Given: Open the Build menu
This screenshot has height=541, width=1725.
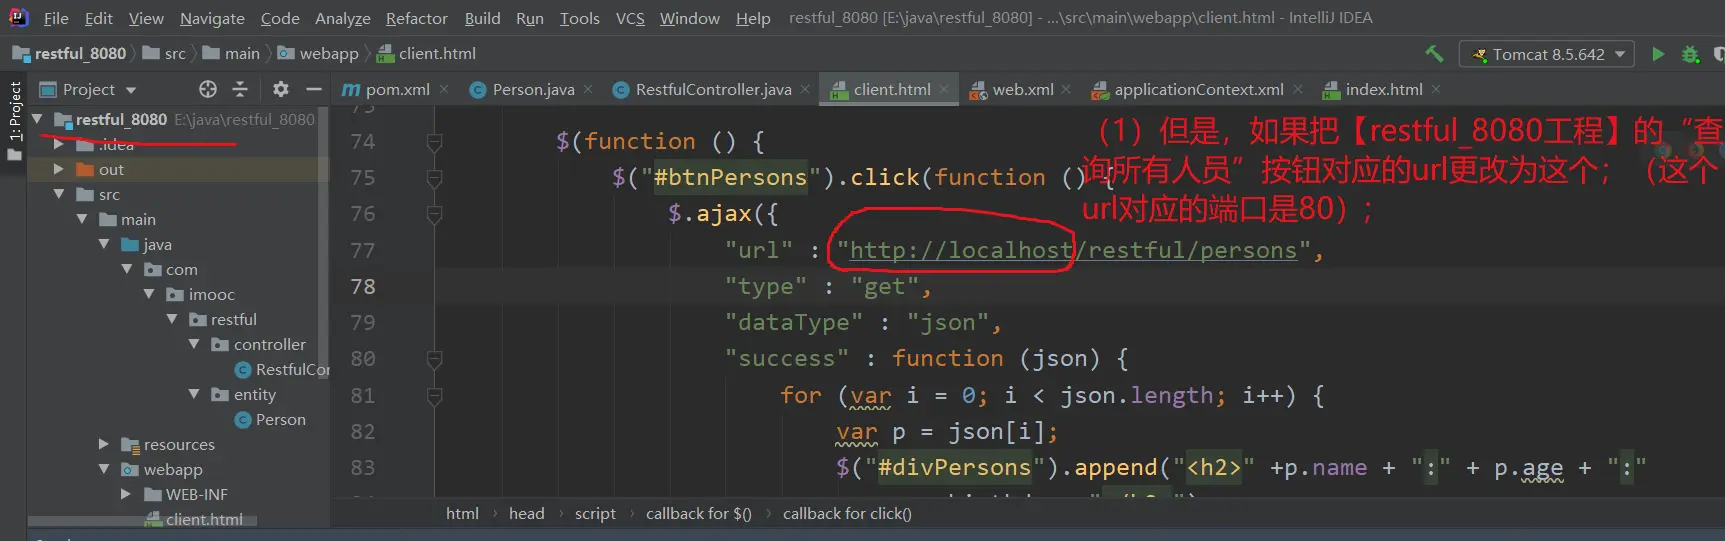Looking at the screenshot, I should coord(482,18).
